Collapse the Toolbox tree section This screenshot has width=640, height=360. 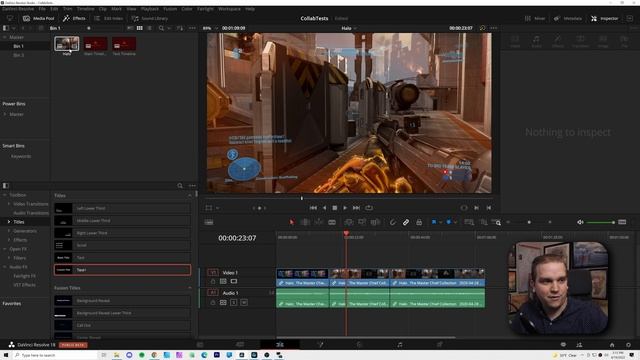pos(5,195)
